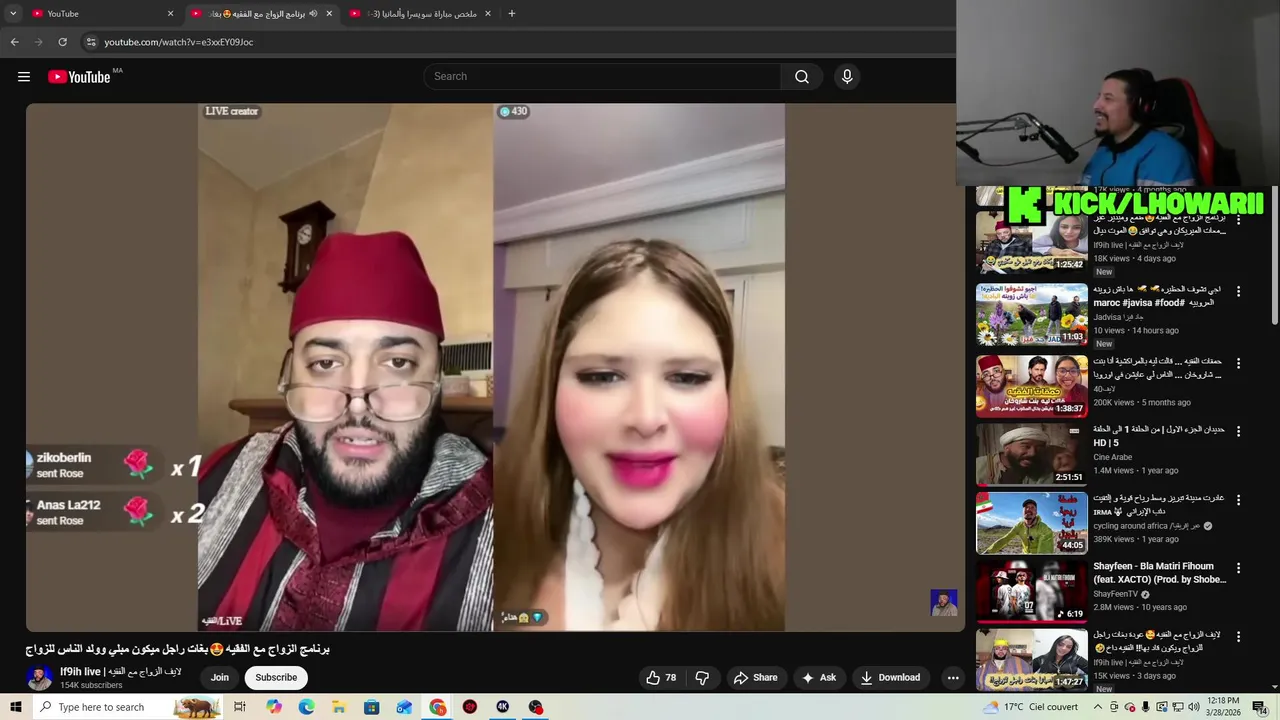Close the ملخص مباراة tab
The image size is (1280, 720).
point(488,14)
